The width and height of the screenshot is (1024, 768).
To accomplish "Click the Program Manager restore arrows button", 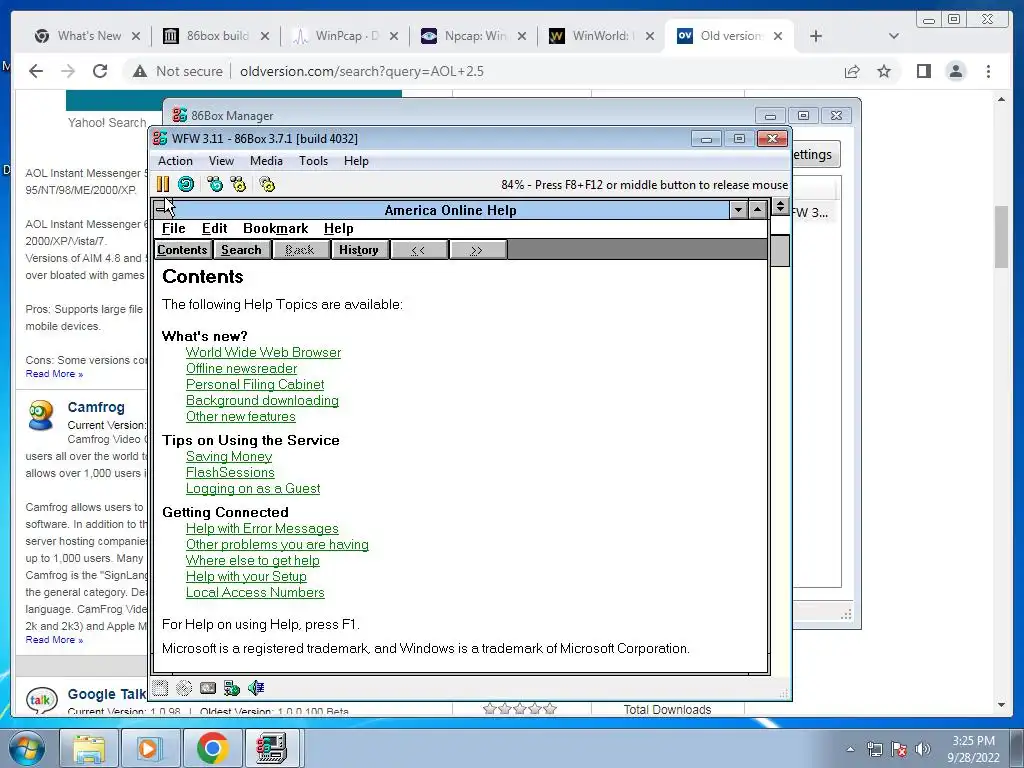I will [x=780, y=207].
